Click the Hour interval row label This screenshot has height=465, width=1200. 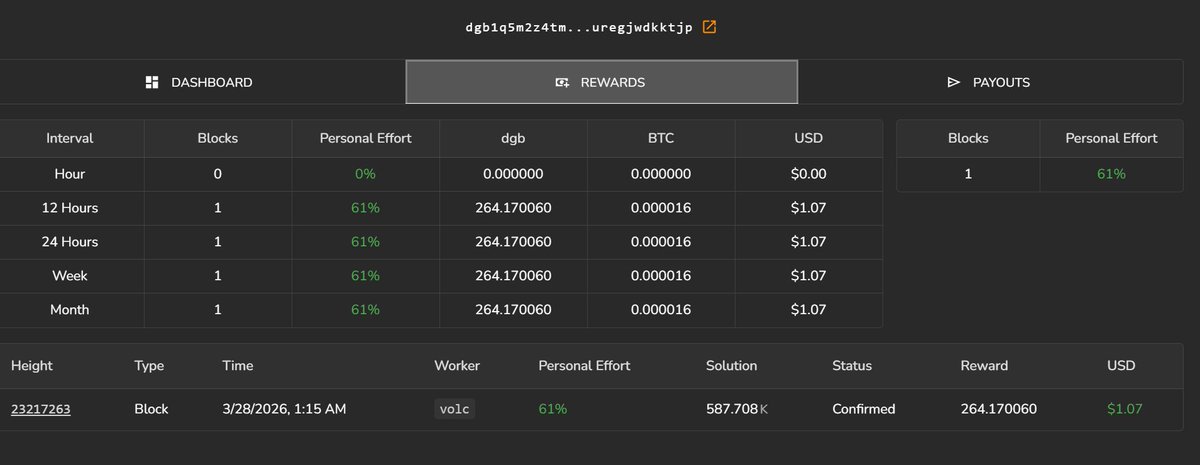(x=70, y=174)
